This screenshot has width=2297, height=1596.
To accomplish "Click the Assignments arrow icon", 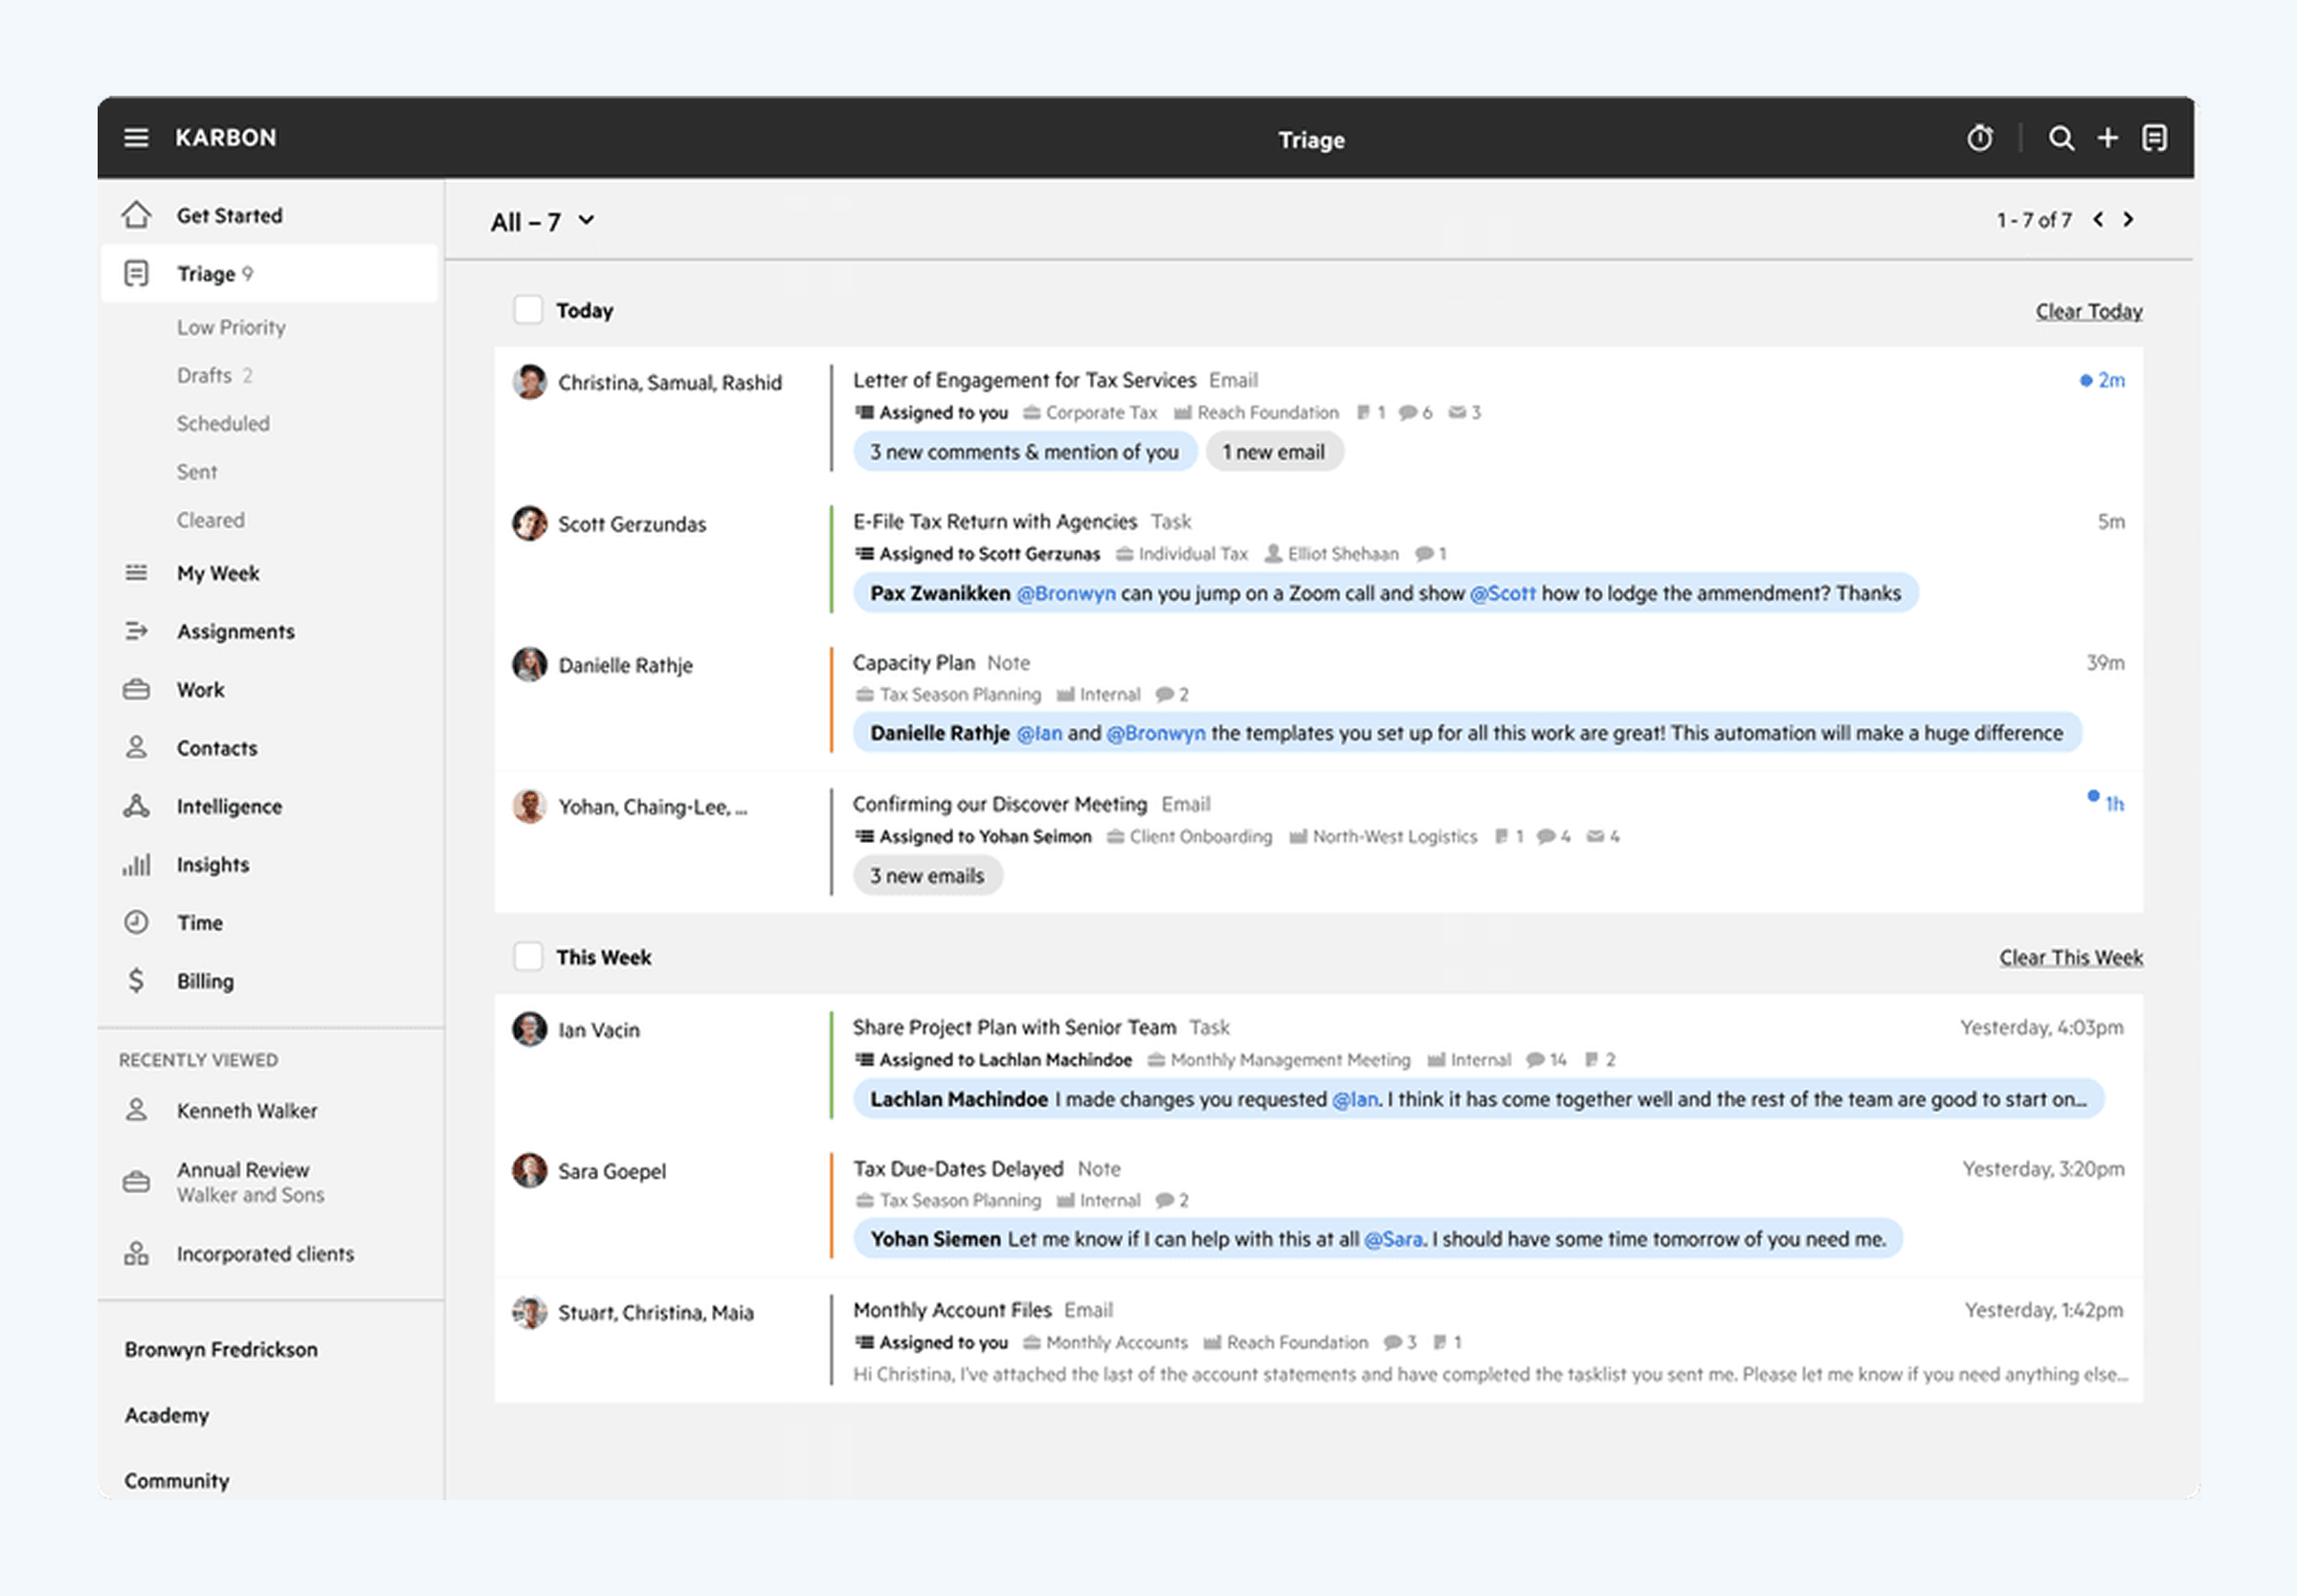I will coord(136,631).
